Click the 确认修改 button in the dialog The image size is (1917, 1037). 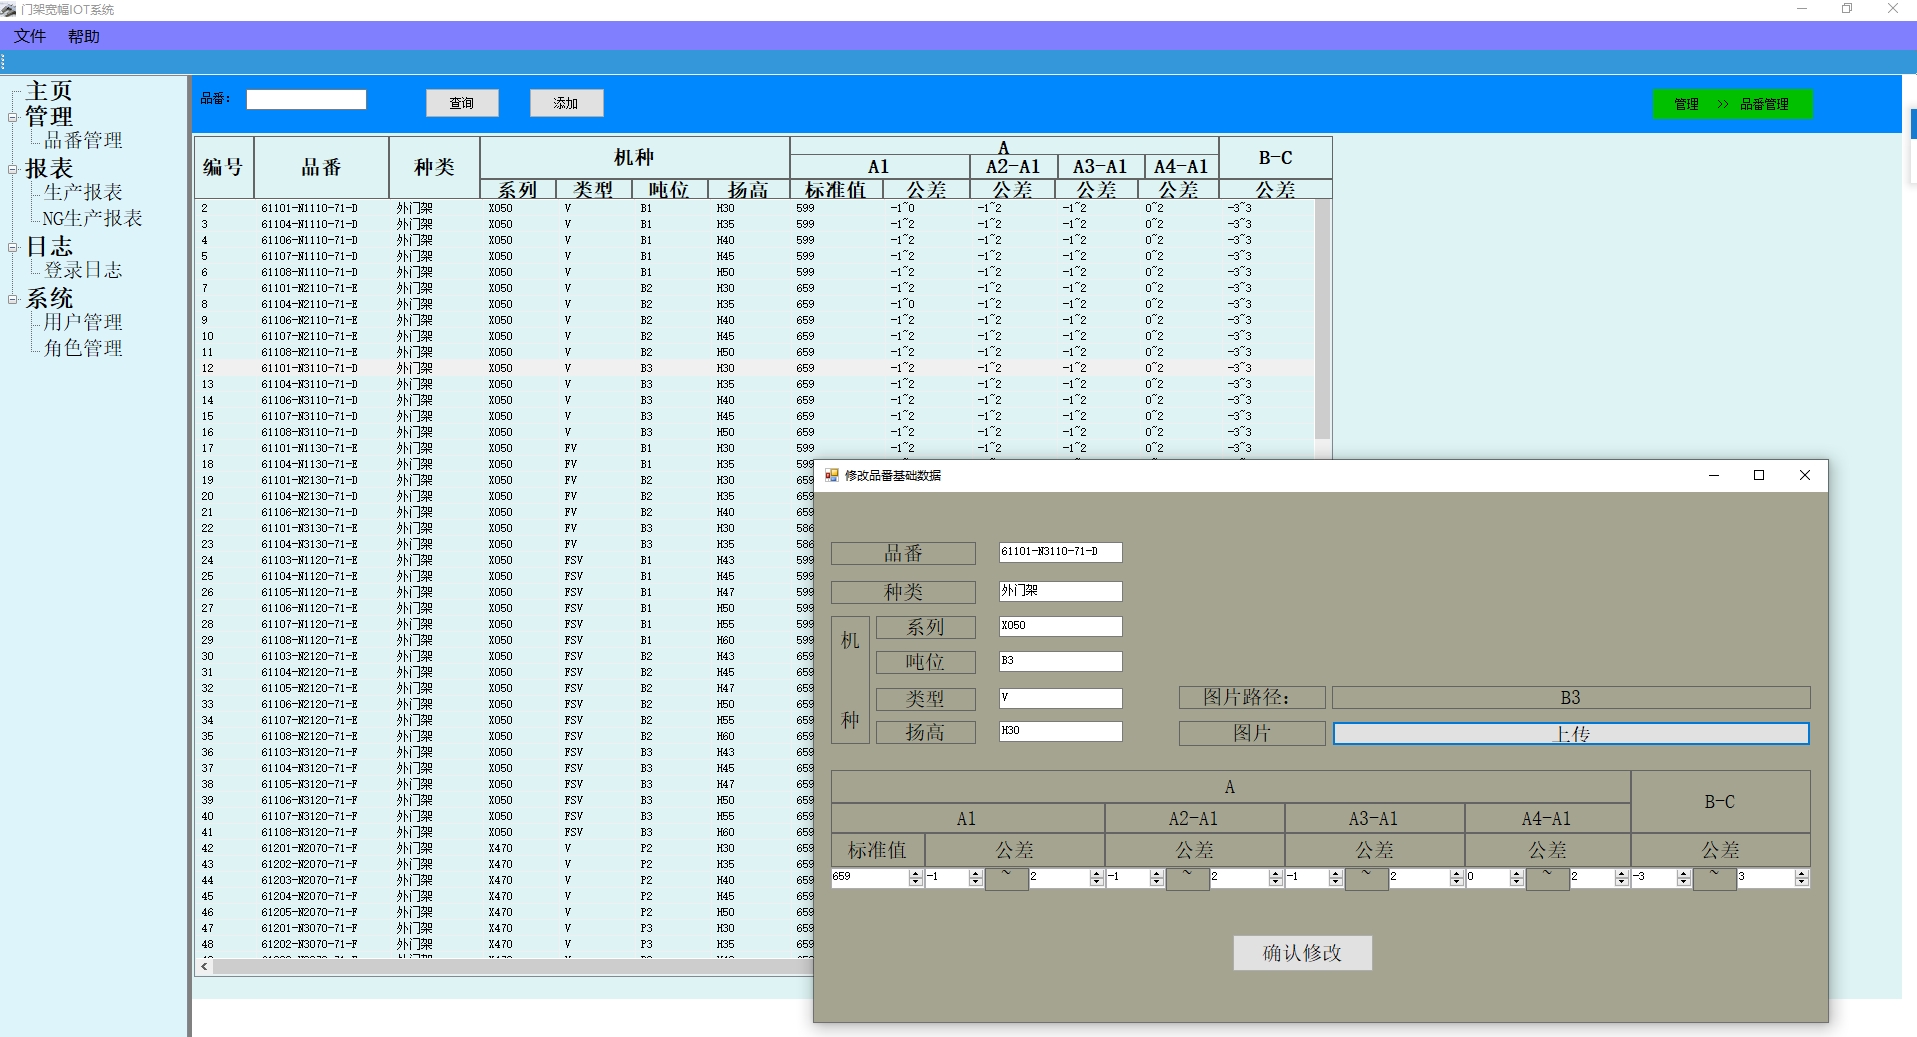(x=1302, y=953)
